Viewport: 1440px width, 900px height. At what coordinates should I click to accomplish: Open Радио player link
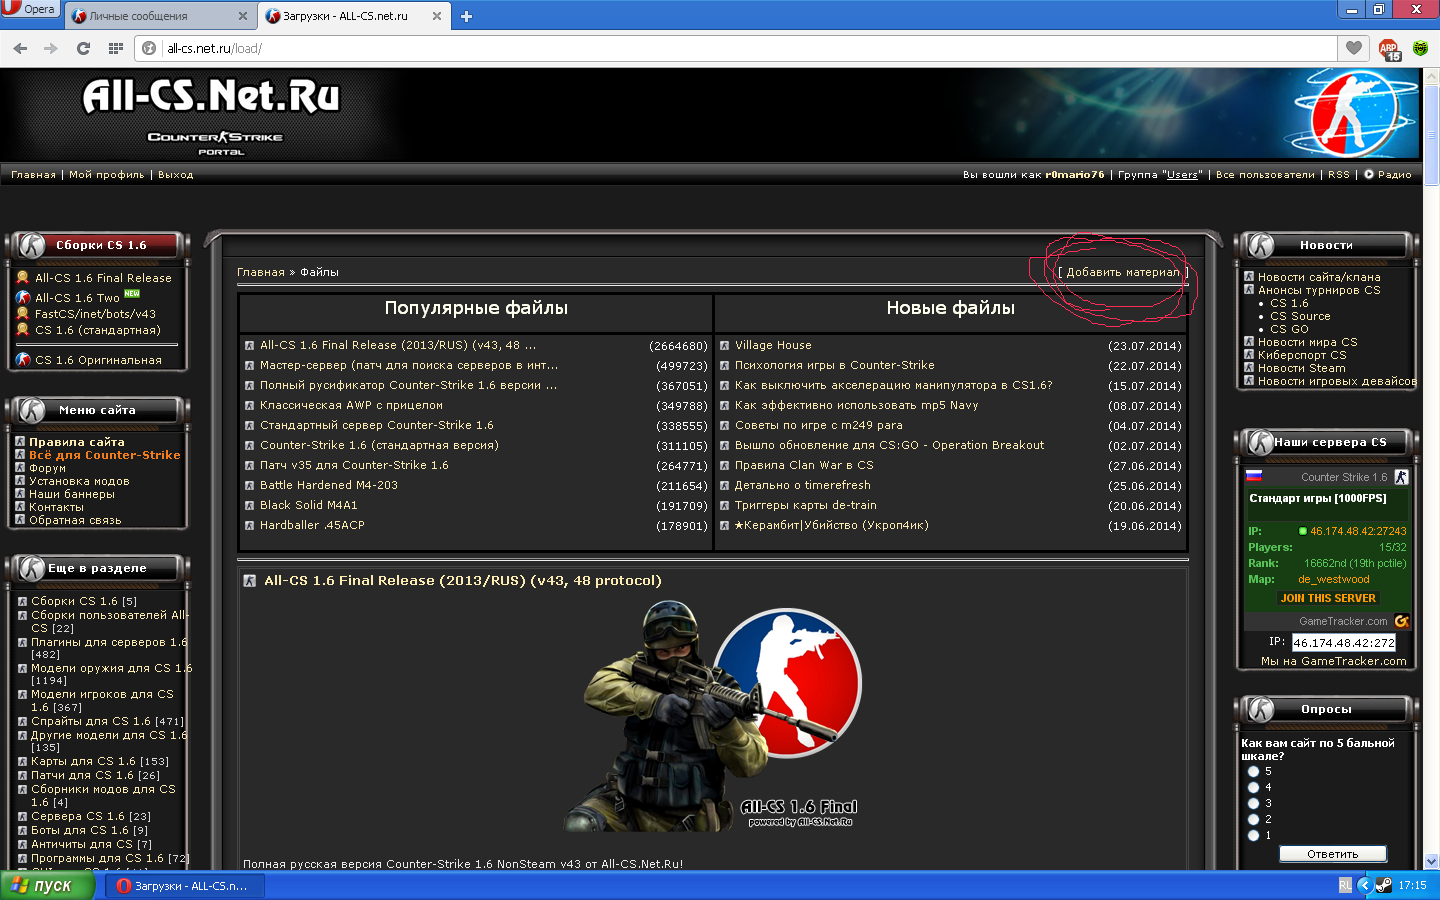point(1394,175)
